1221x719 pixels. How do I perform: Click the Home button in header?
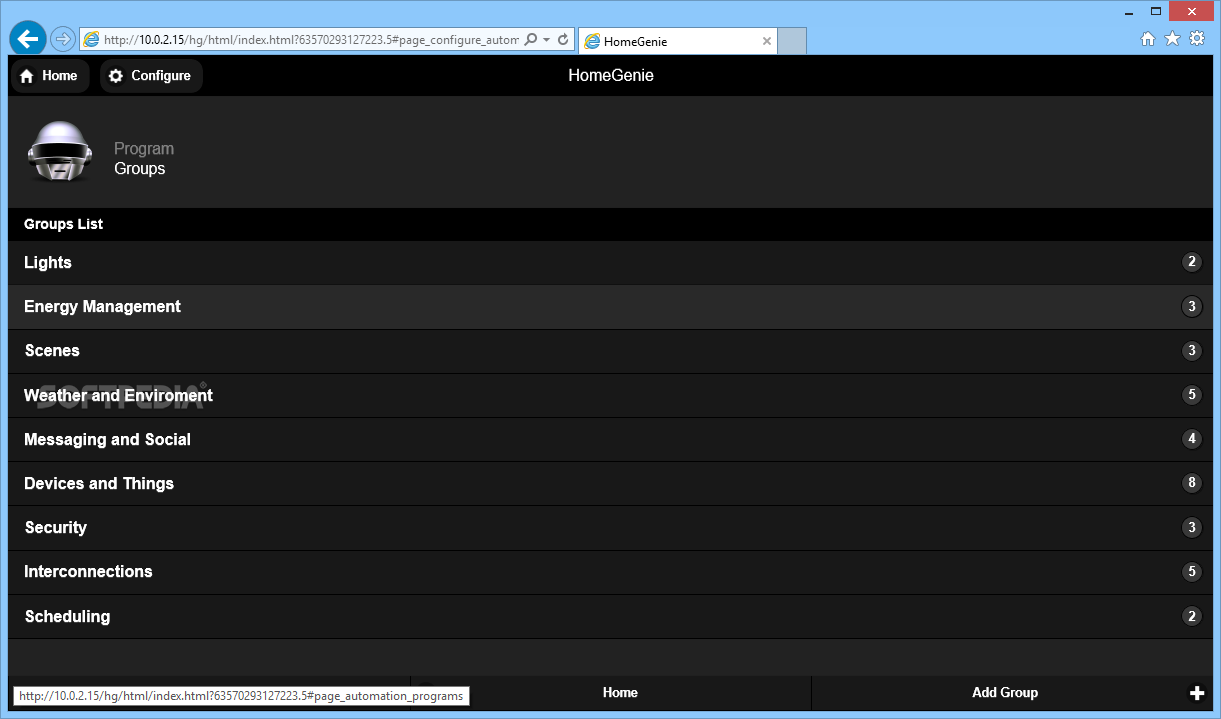49,76
